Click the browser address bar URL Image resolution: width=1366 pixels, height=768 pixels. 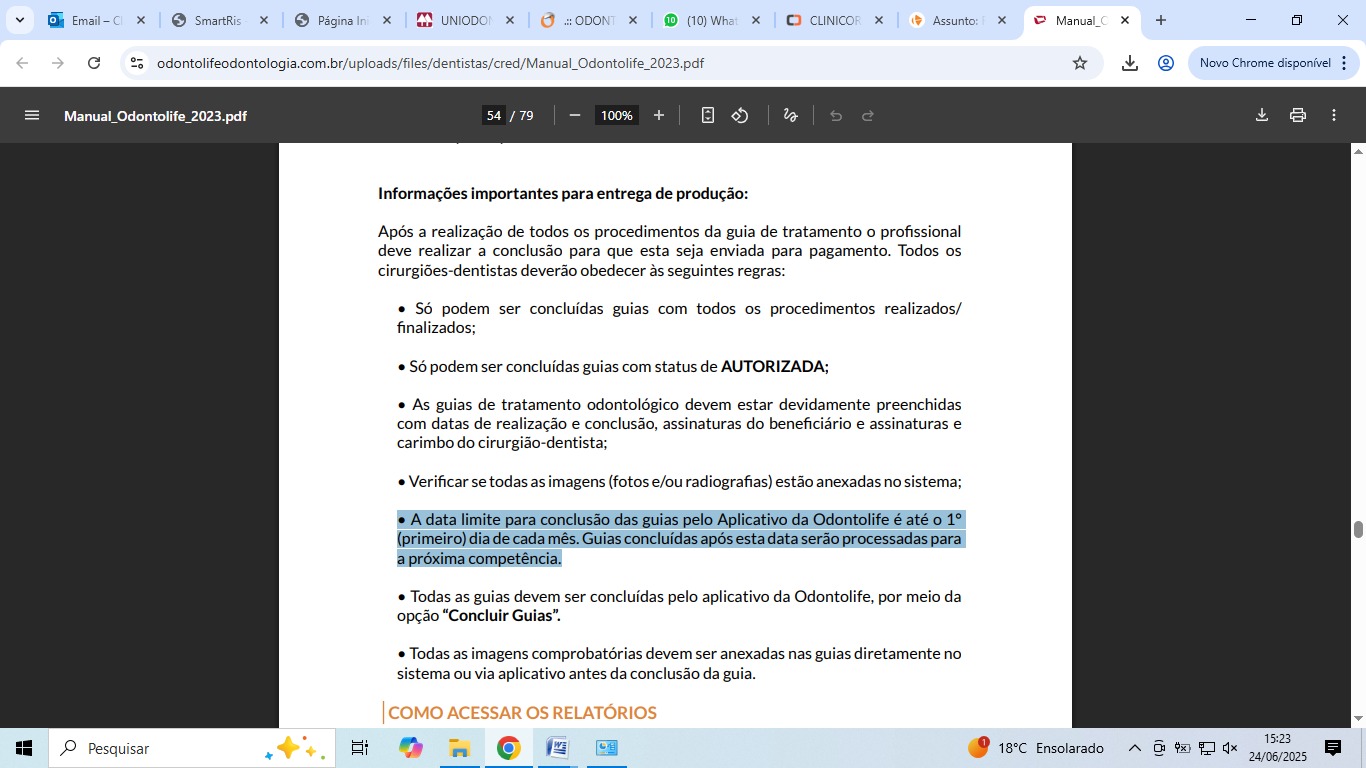(x=431, y=63)
